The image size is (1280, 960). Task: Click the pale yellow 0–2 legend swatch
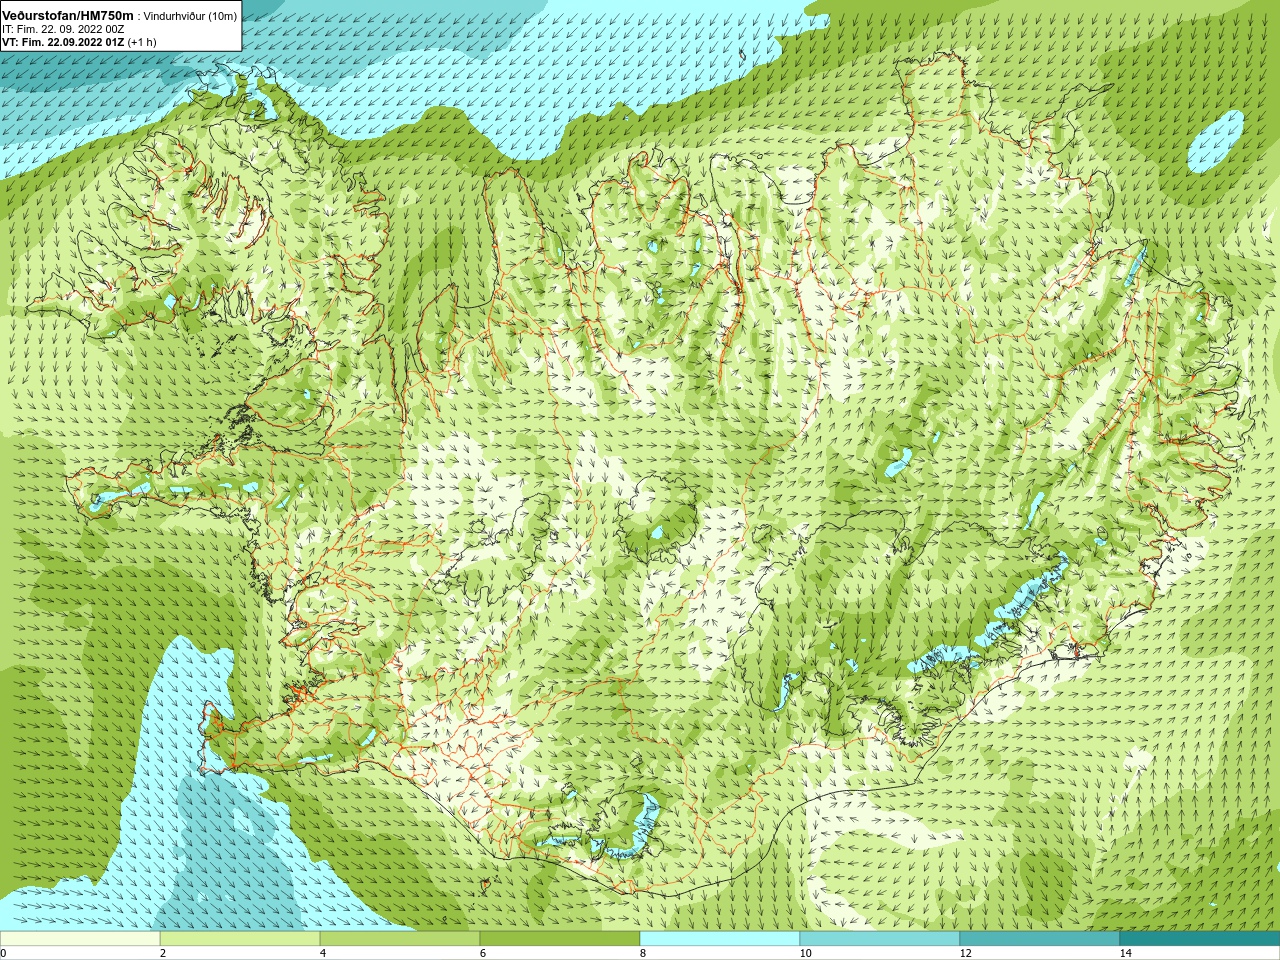[x=80, y=939]
